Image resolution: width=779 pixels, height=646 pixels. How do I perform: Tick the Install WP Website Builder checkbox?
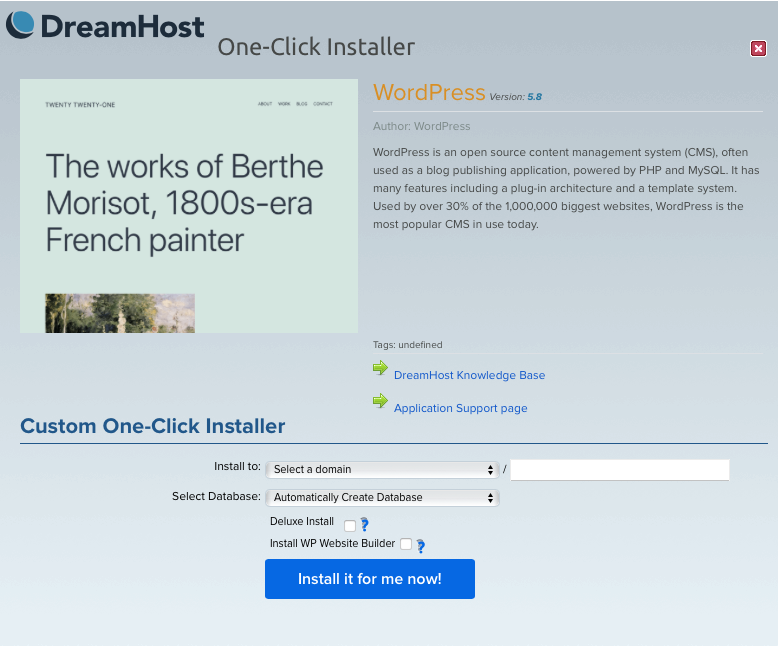[406, 544]
